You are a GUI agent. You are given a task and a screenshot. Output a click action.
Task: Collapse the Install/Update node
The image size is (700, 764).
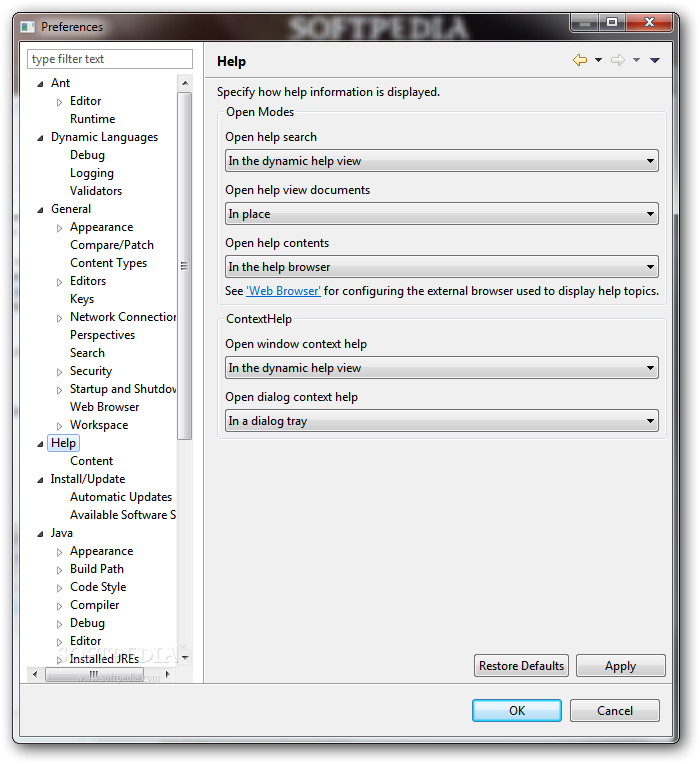pos(40,480)
